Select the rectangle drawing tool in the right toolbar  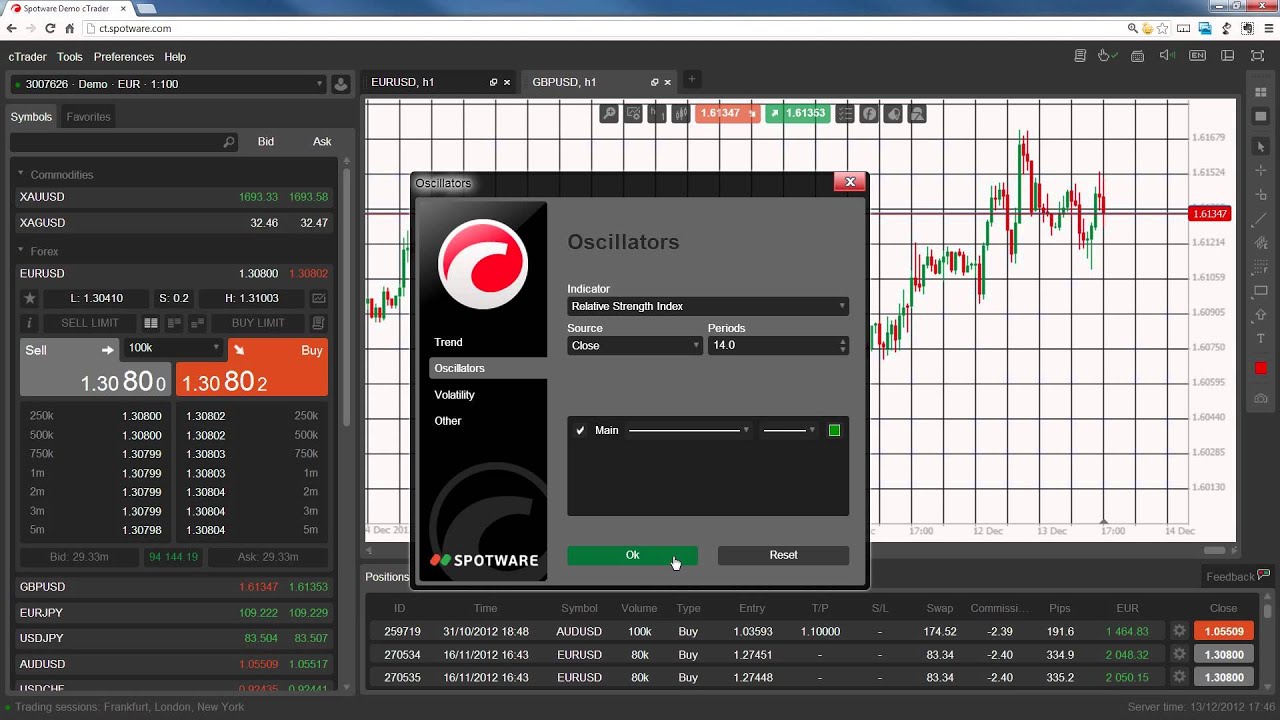pyautogui.click(x=1260, y=291)
